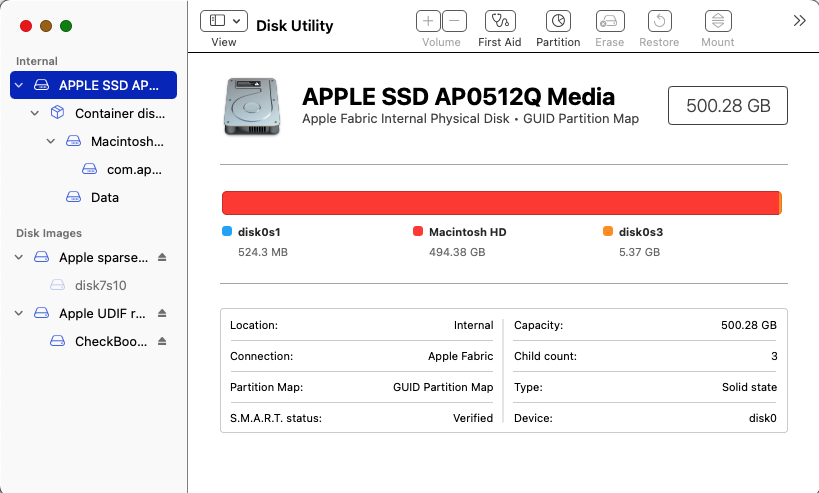
Task: Show more toolbar items double chevron
Action: click(799, 21)
